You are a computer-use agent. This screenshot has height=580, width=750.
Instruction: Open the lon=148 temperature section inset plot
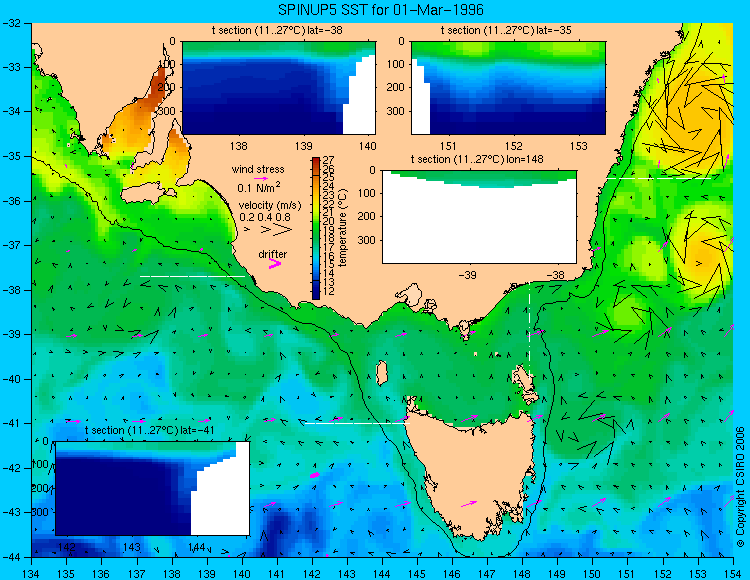479,217
